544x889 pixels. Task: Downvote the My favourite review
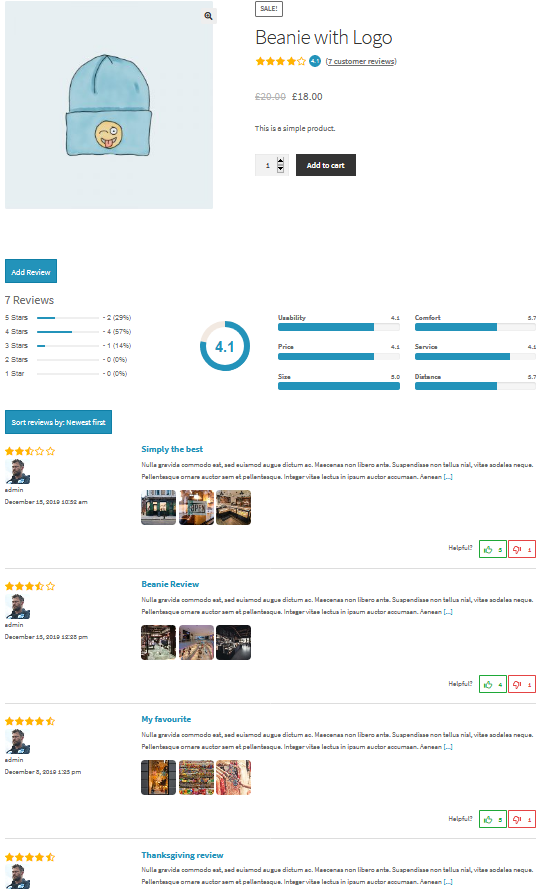522,819
